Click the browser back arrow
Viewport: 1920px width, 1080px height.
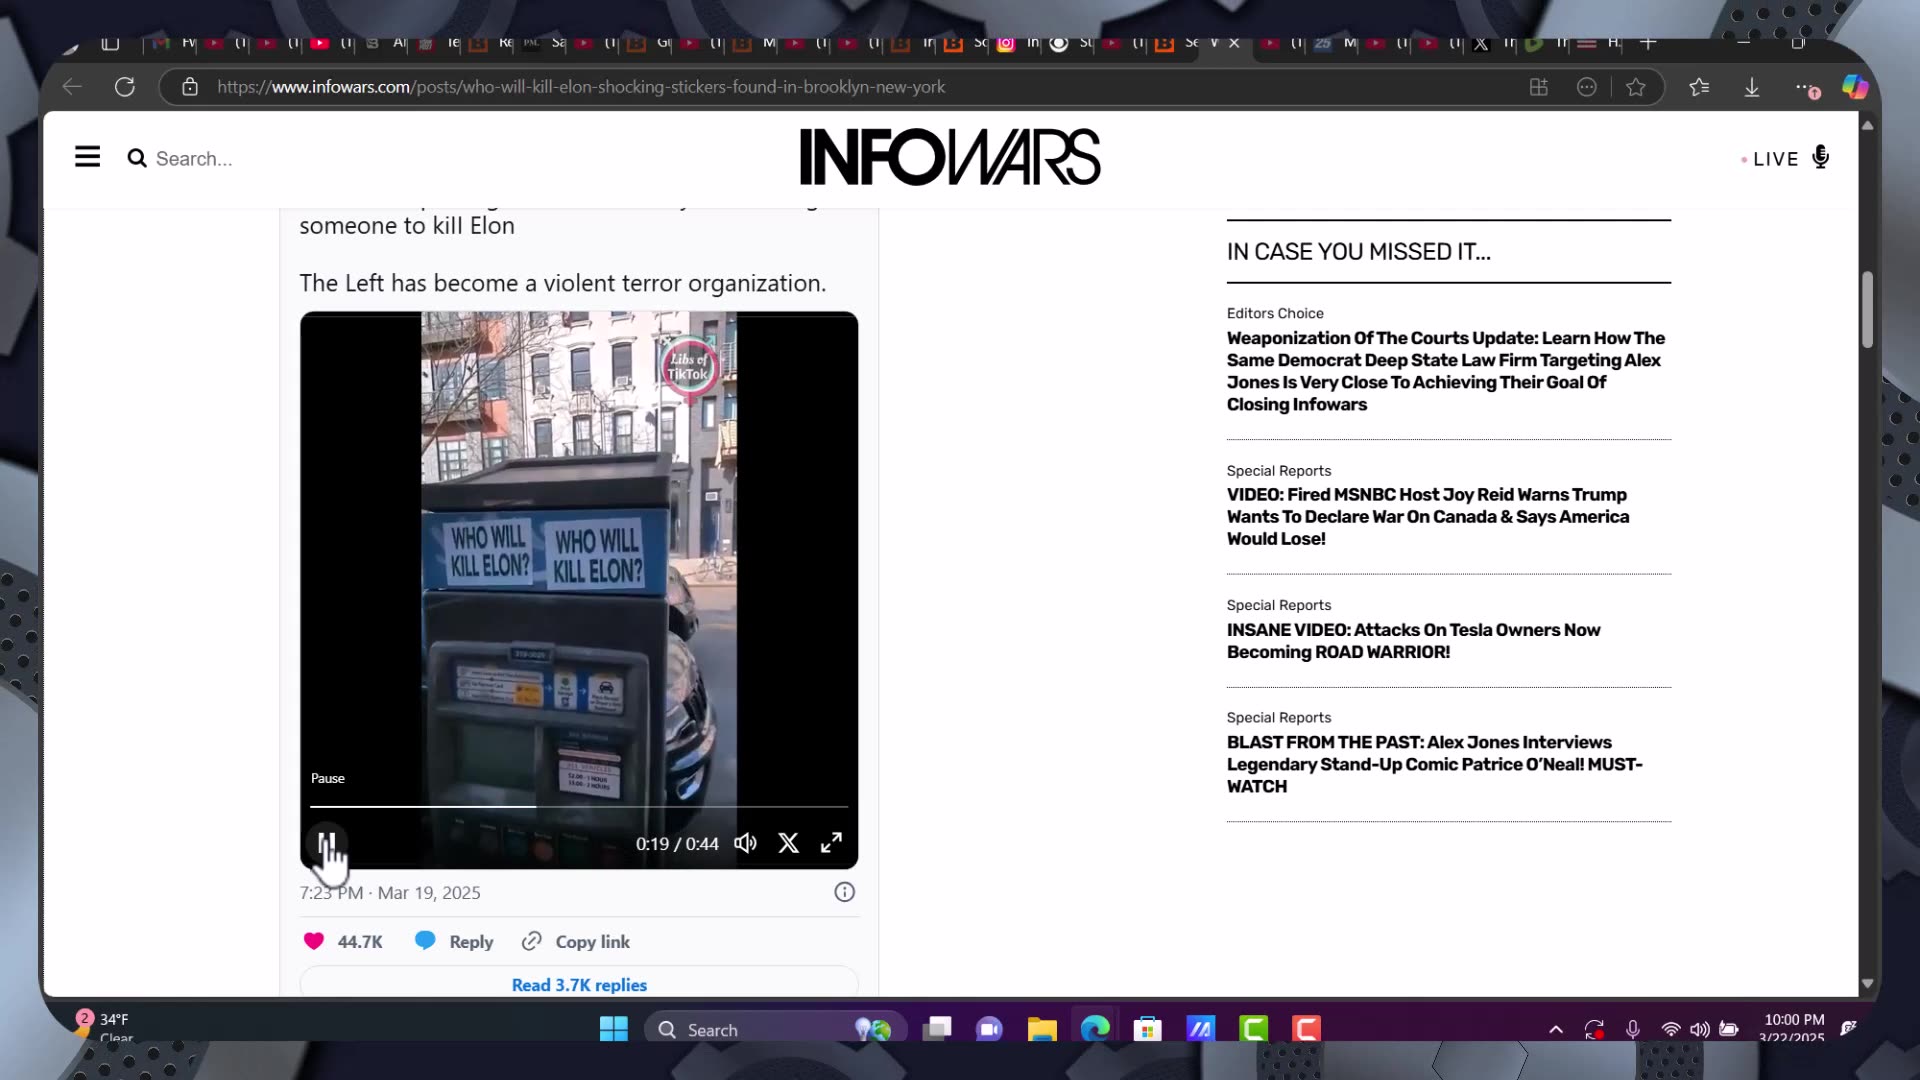point(72,87)
